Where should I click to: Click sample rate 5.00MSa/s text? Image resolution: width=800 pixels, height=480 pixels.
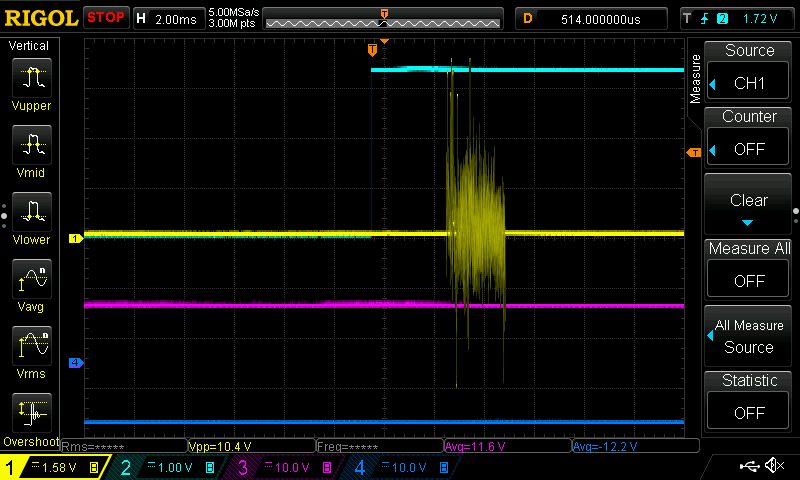(234, 12)
